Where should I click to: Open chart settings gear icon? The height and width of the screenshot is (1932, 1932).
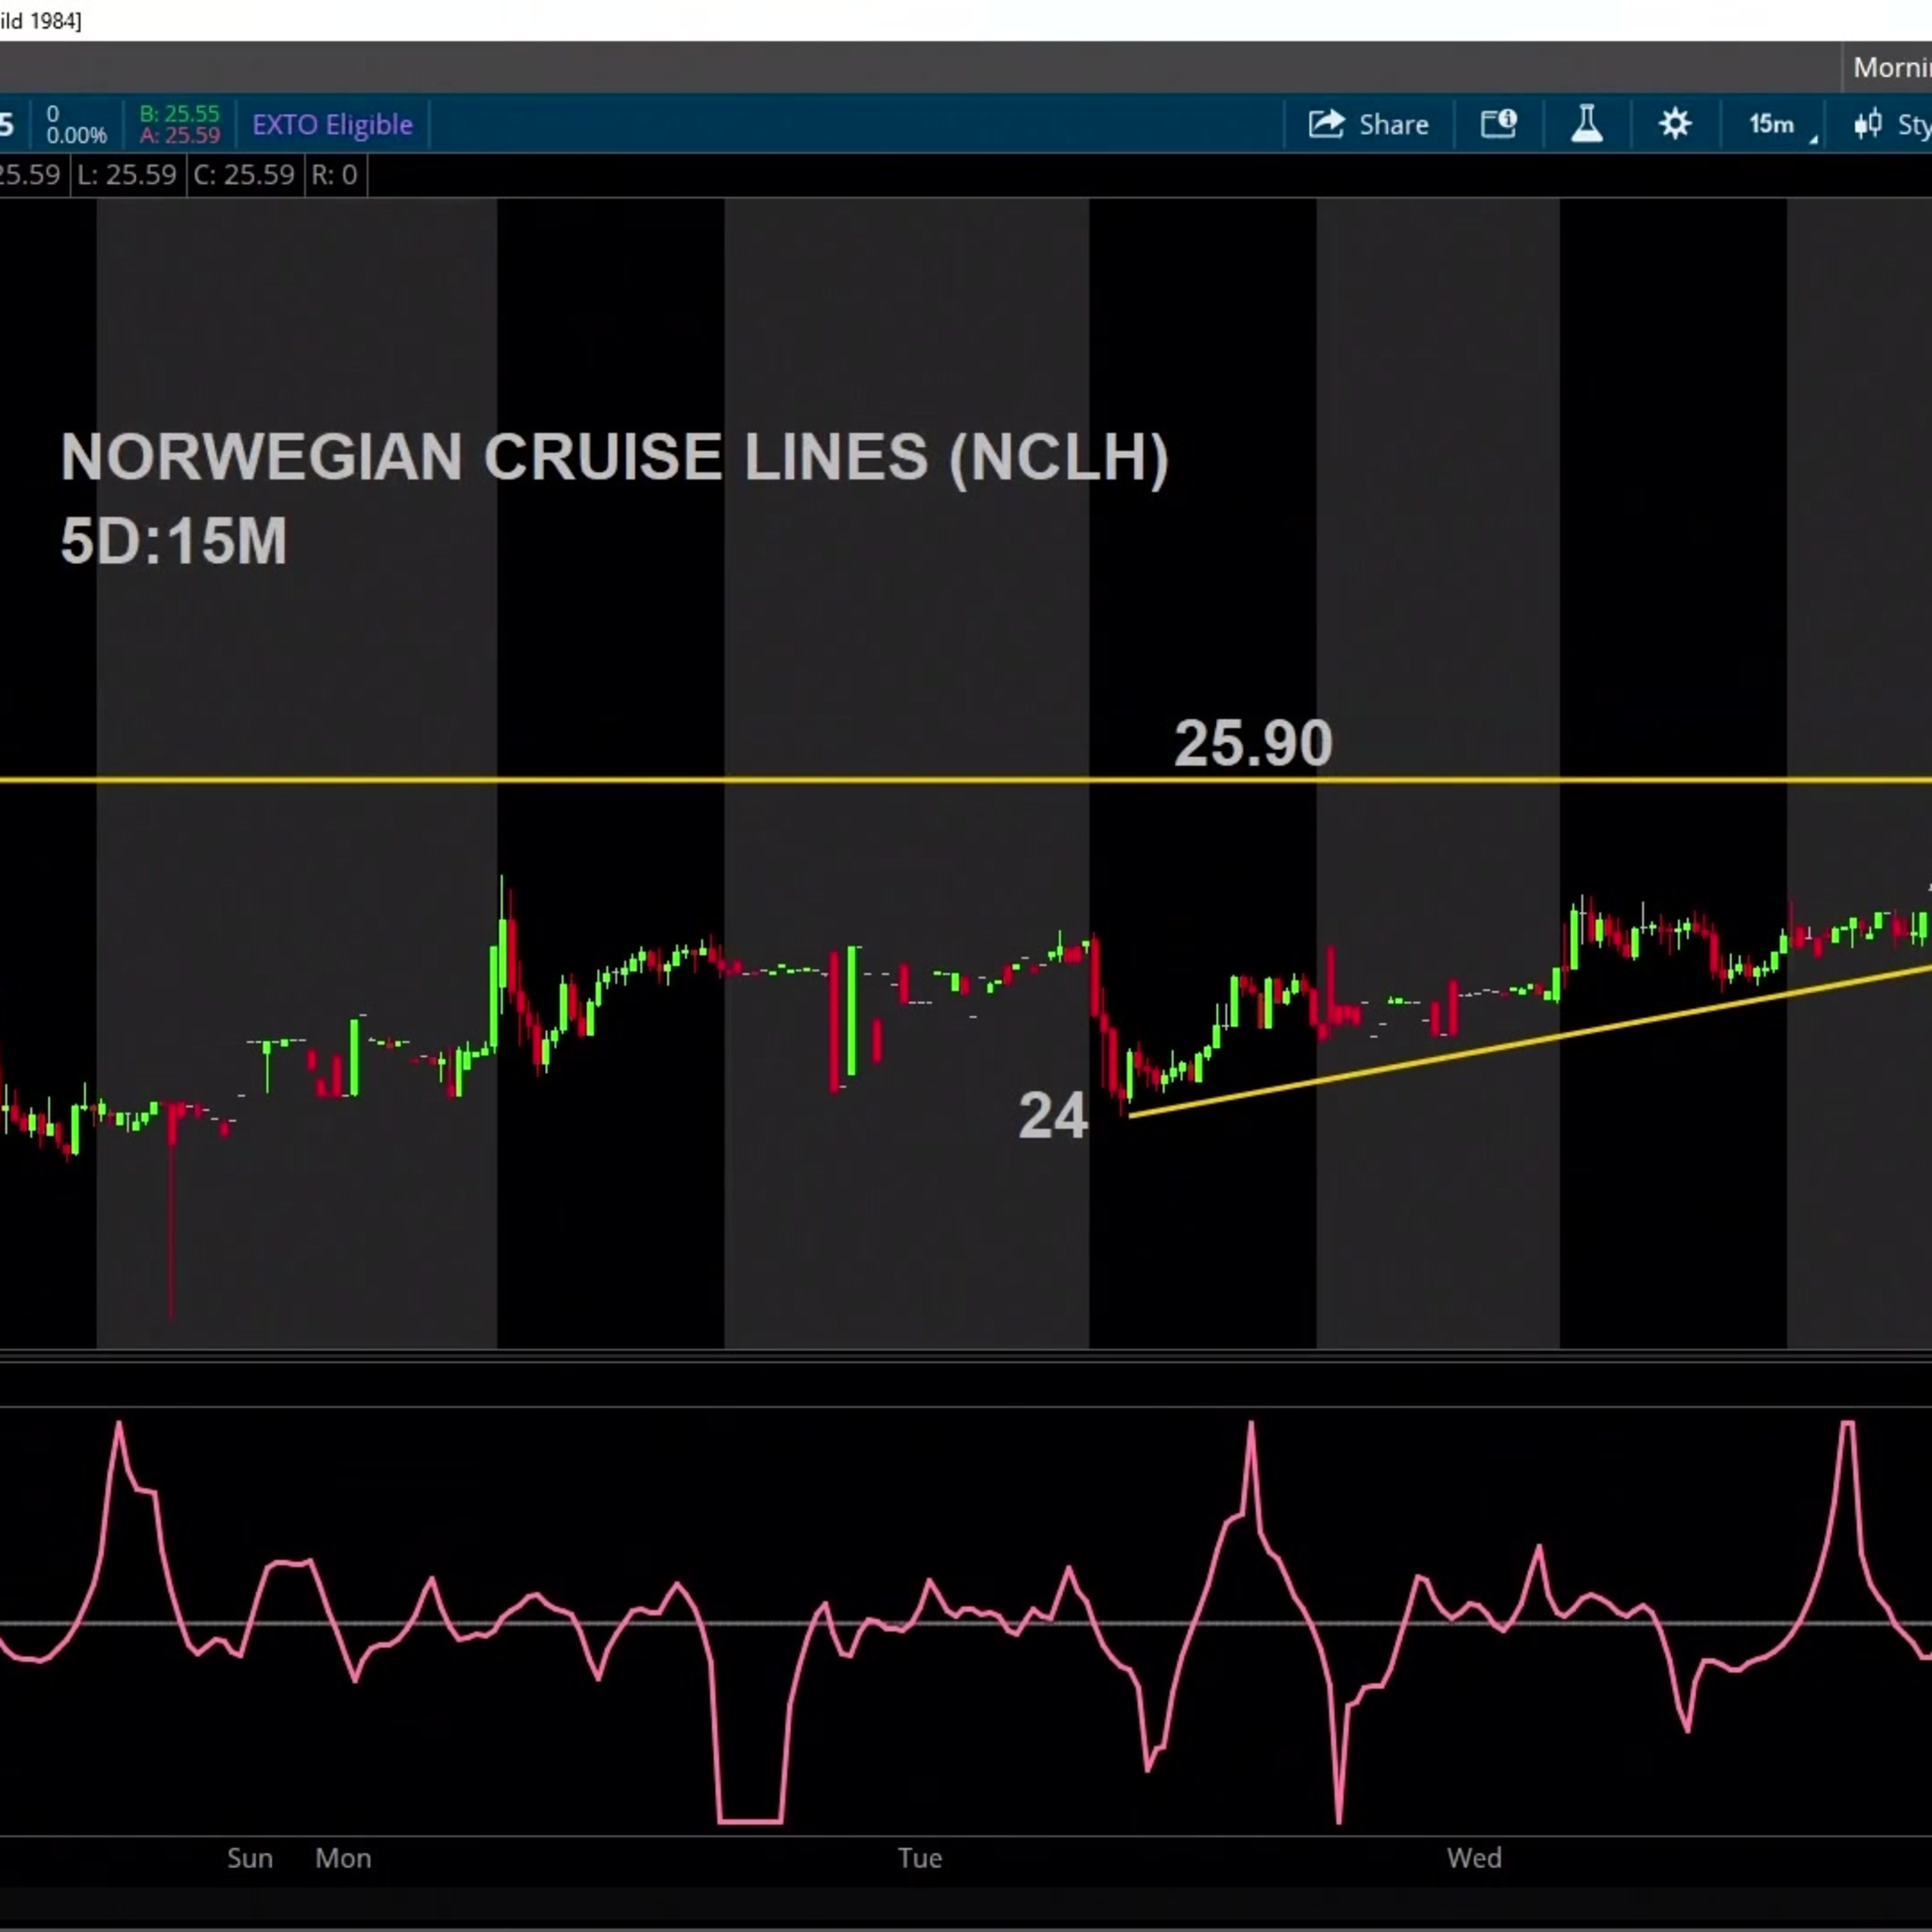point(1675,124)
